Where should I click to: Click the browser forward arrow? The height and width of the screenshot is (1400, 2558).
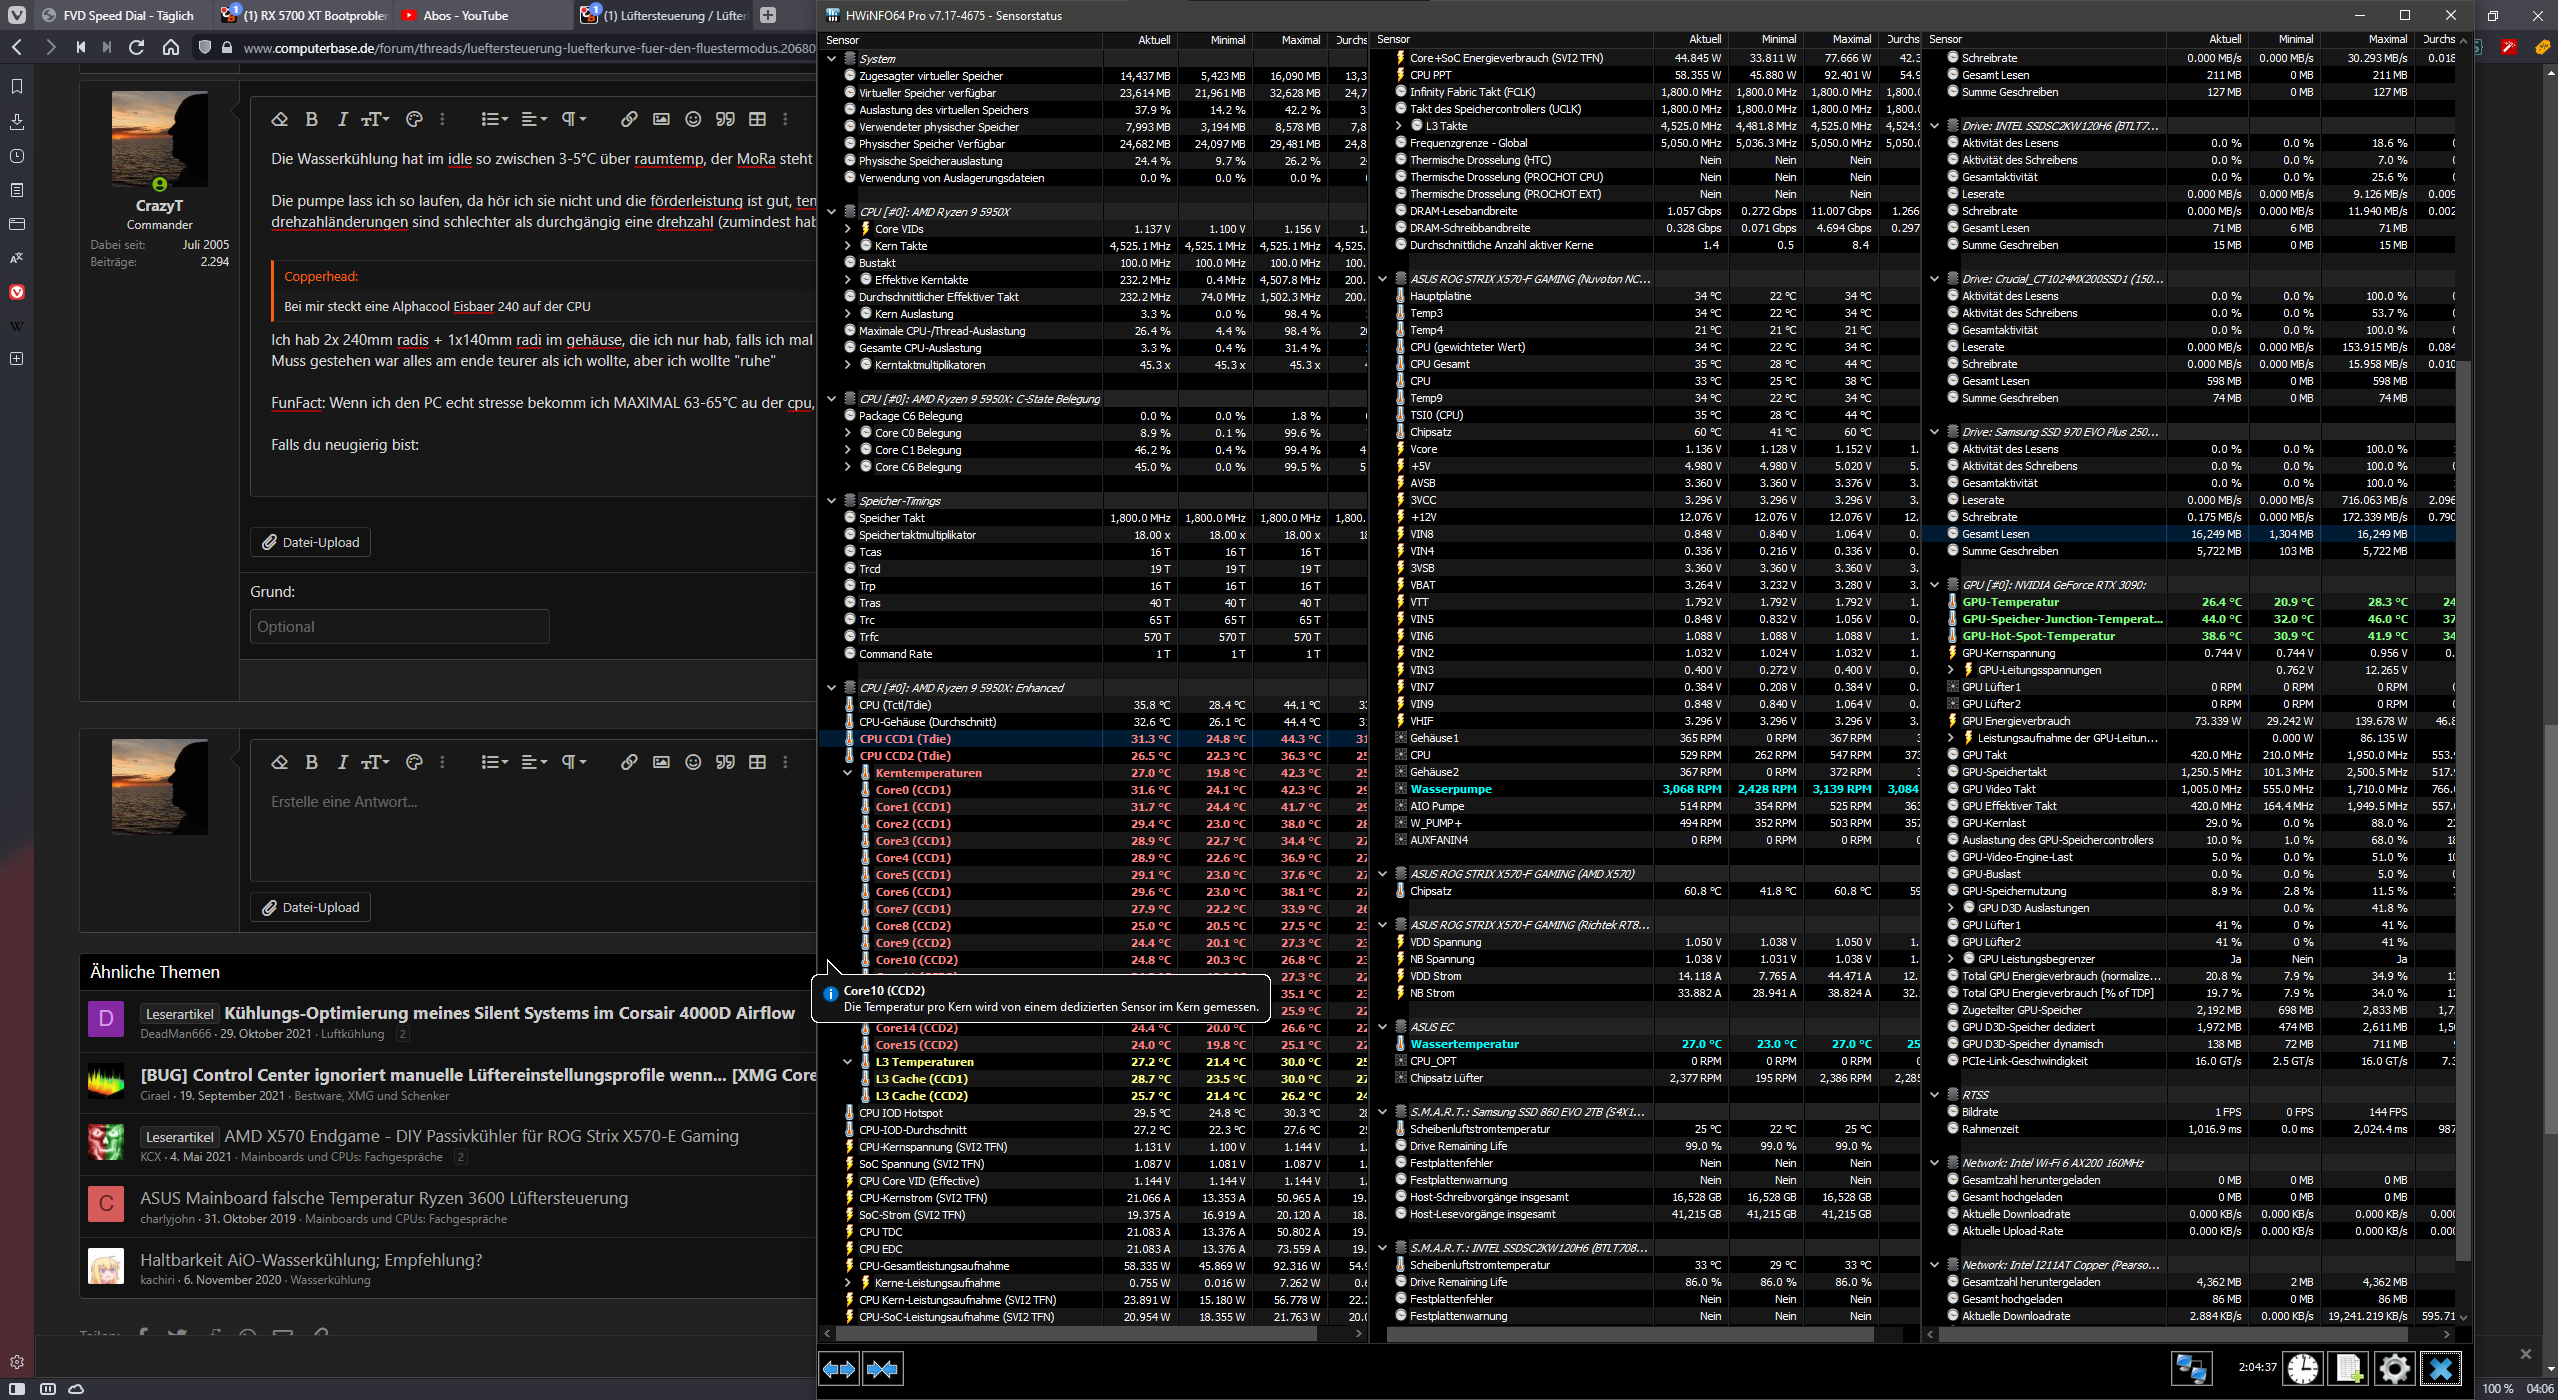[x=50, y=47]
